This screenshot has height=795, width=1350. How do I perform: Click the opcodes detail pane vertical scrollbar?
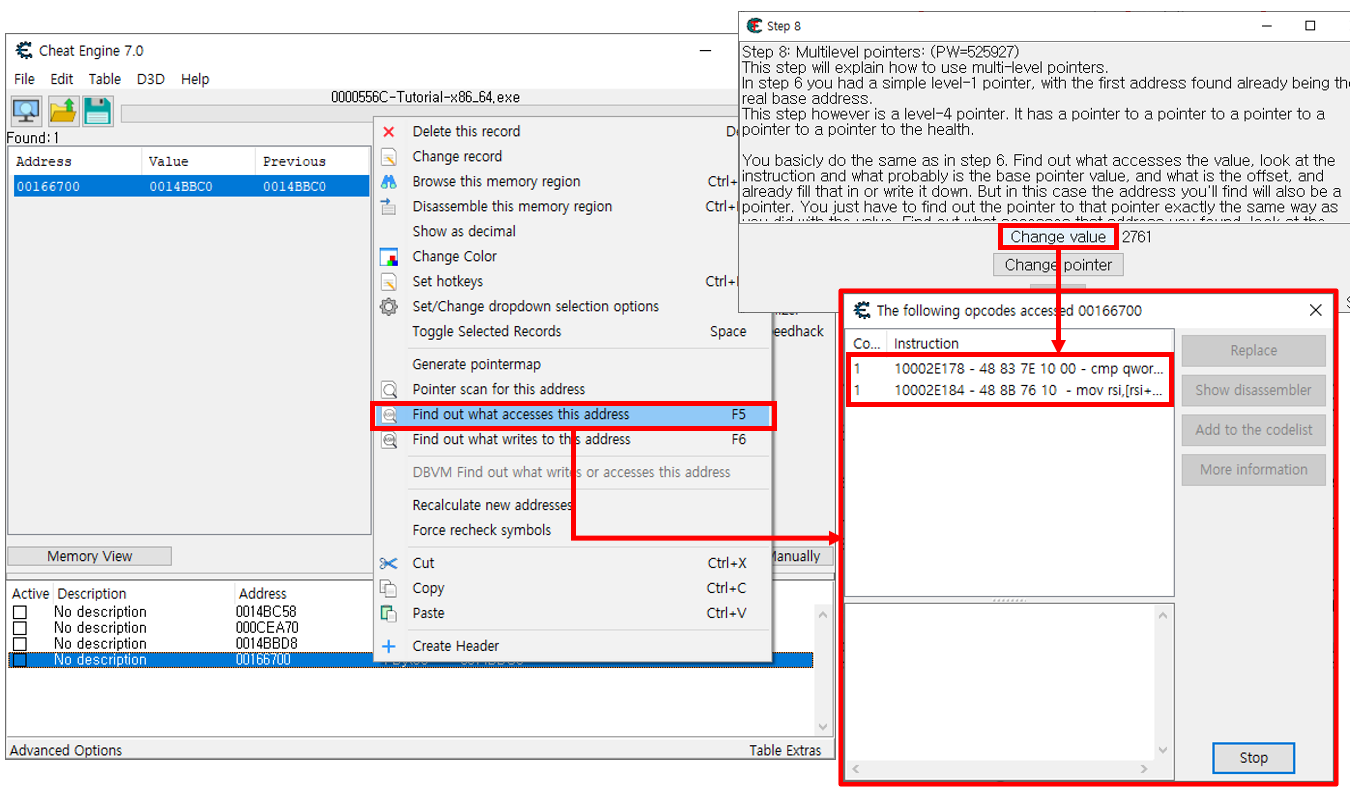point(1163,684)
